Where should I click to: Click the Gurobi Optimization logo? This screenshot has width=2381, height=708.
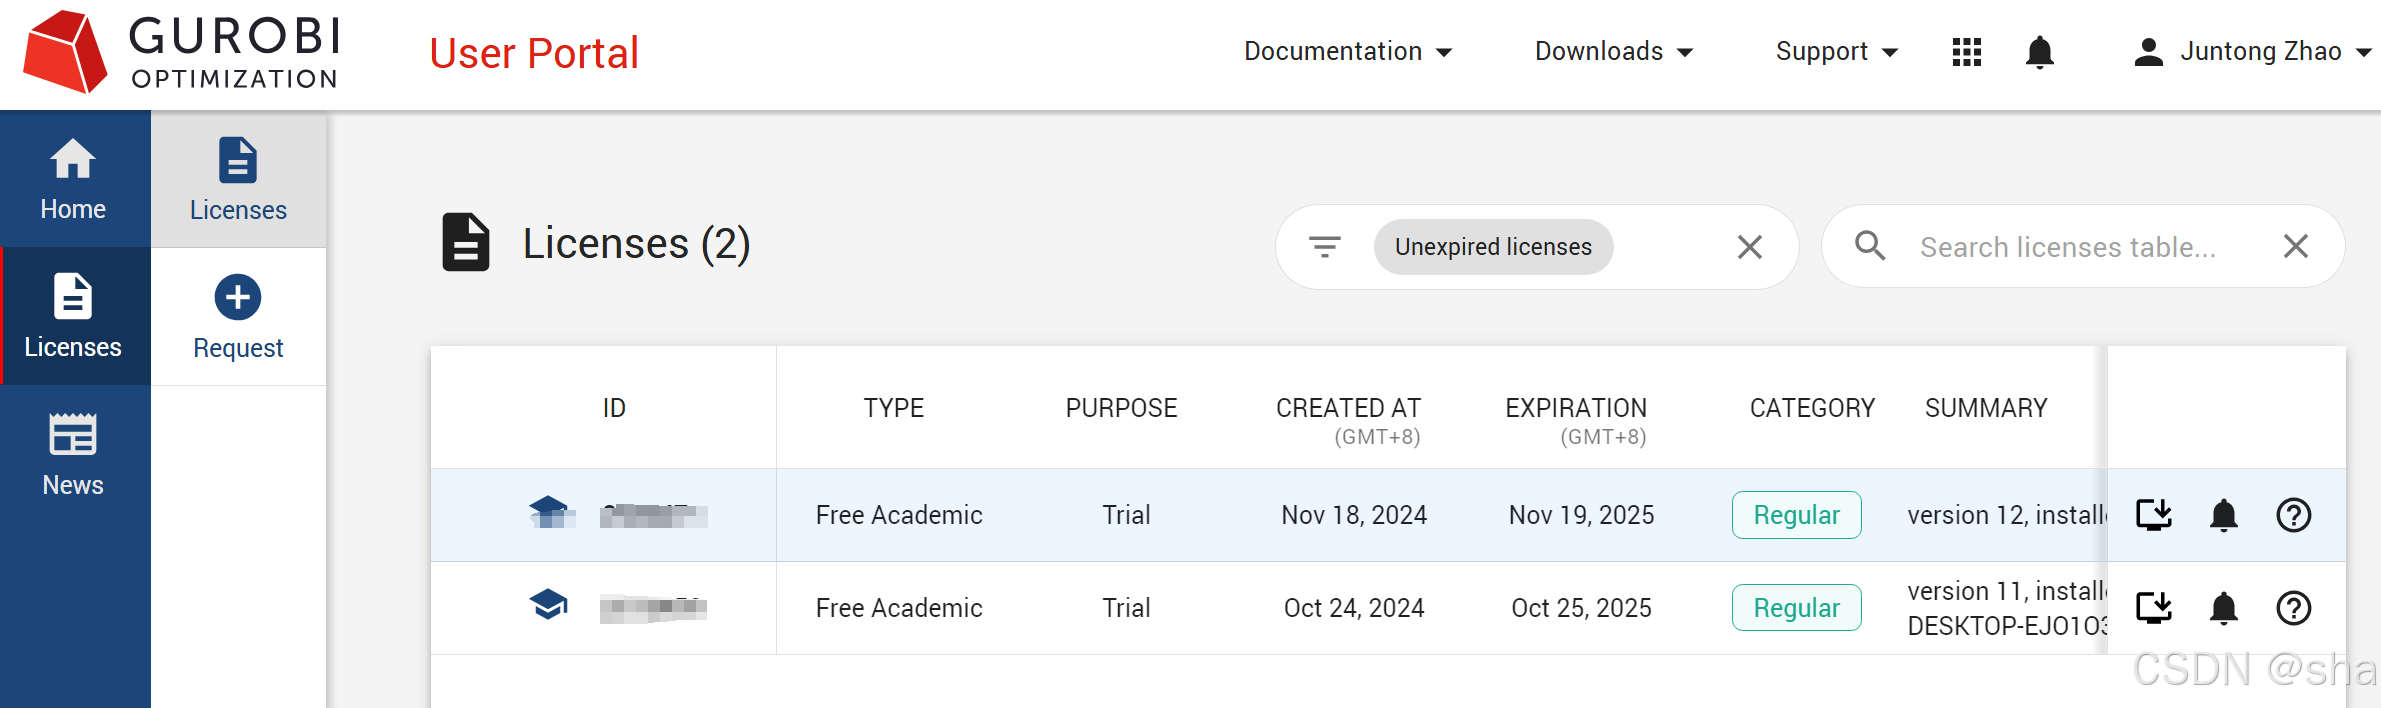[182, 52]
